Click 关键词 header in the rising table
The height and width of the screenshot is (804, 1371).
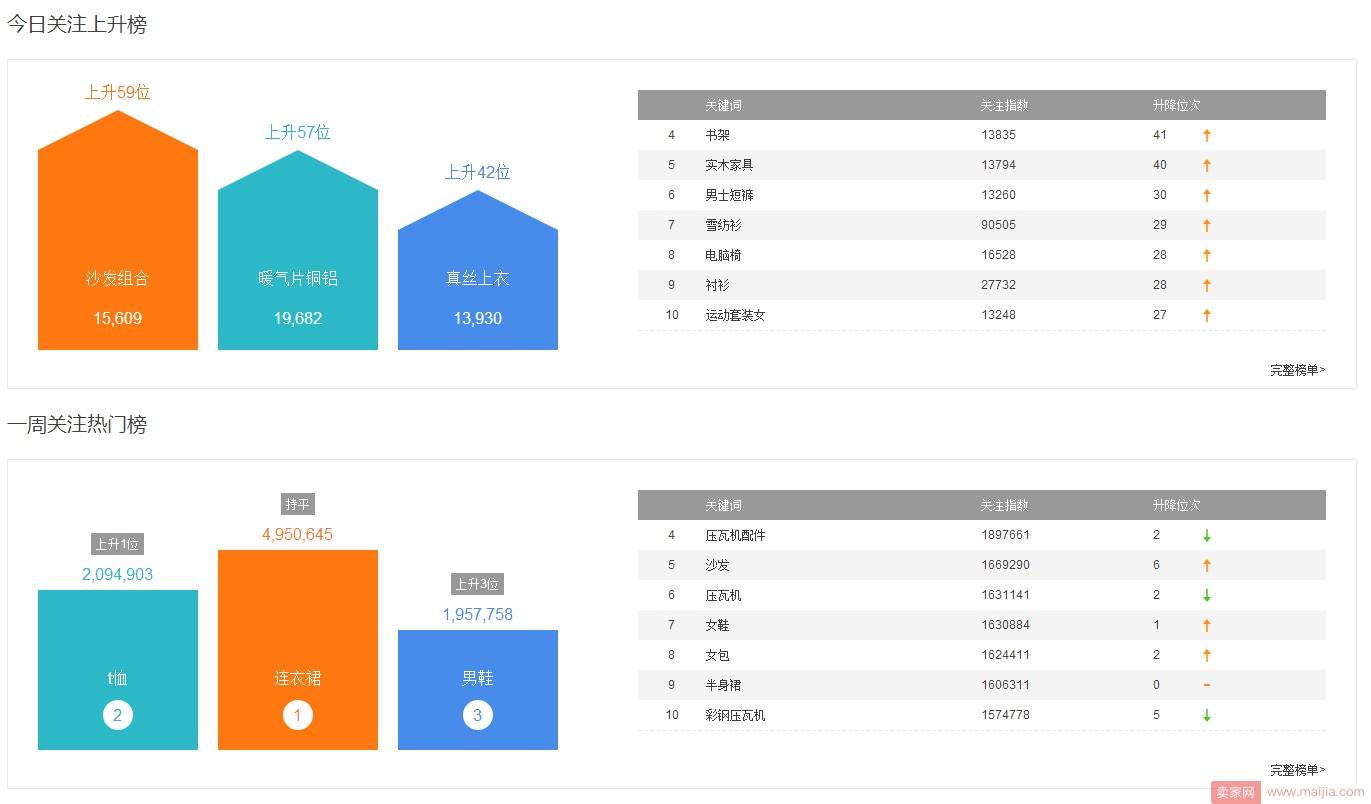point(723,105)
